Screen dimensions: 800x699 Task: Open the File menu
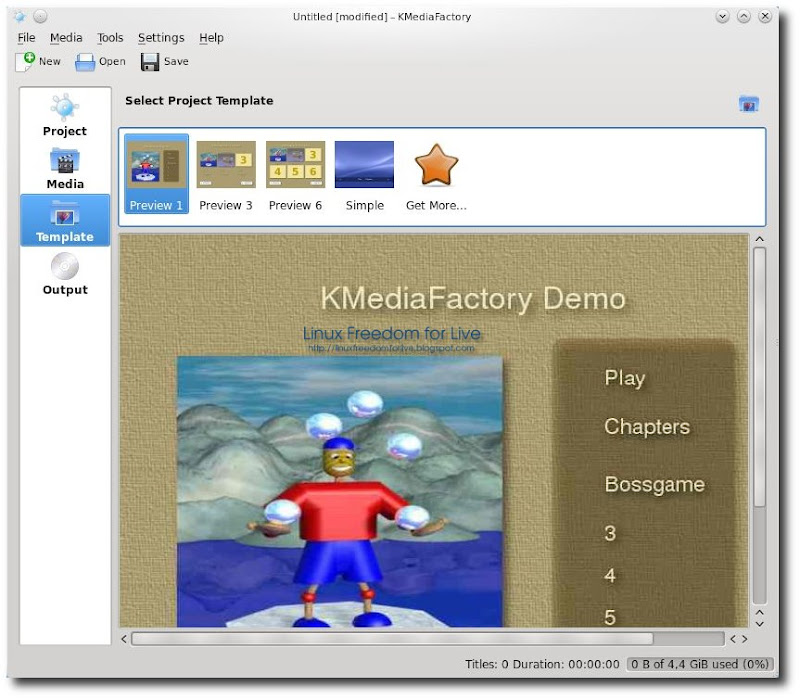[27, 38]
